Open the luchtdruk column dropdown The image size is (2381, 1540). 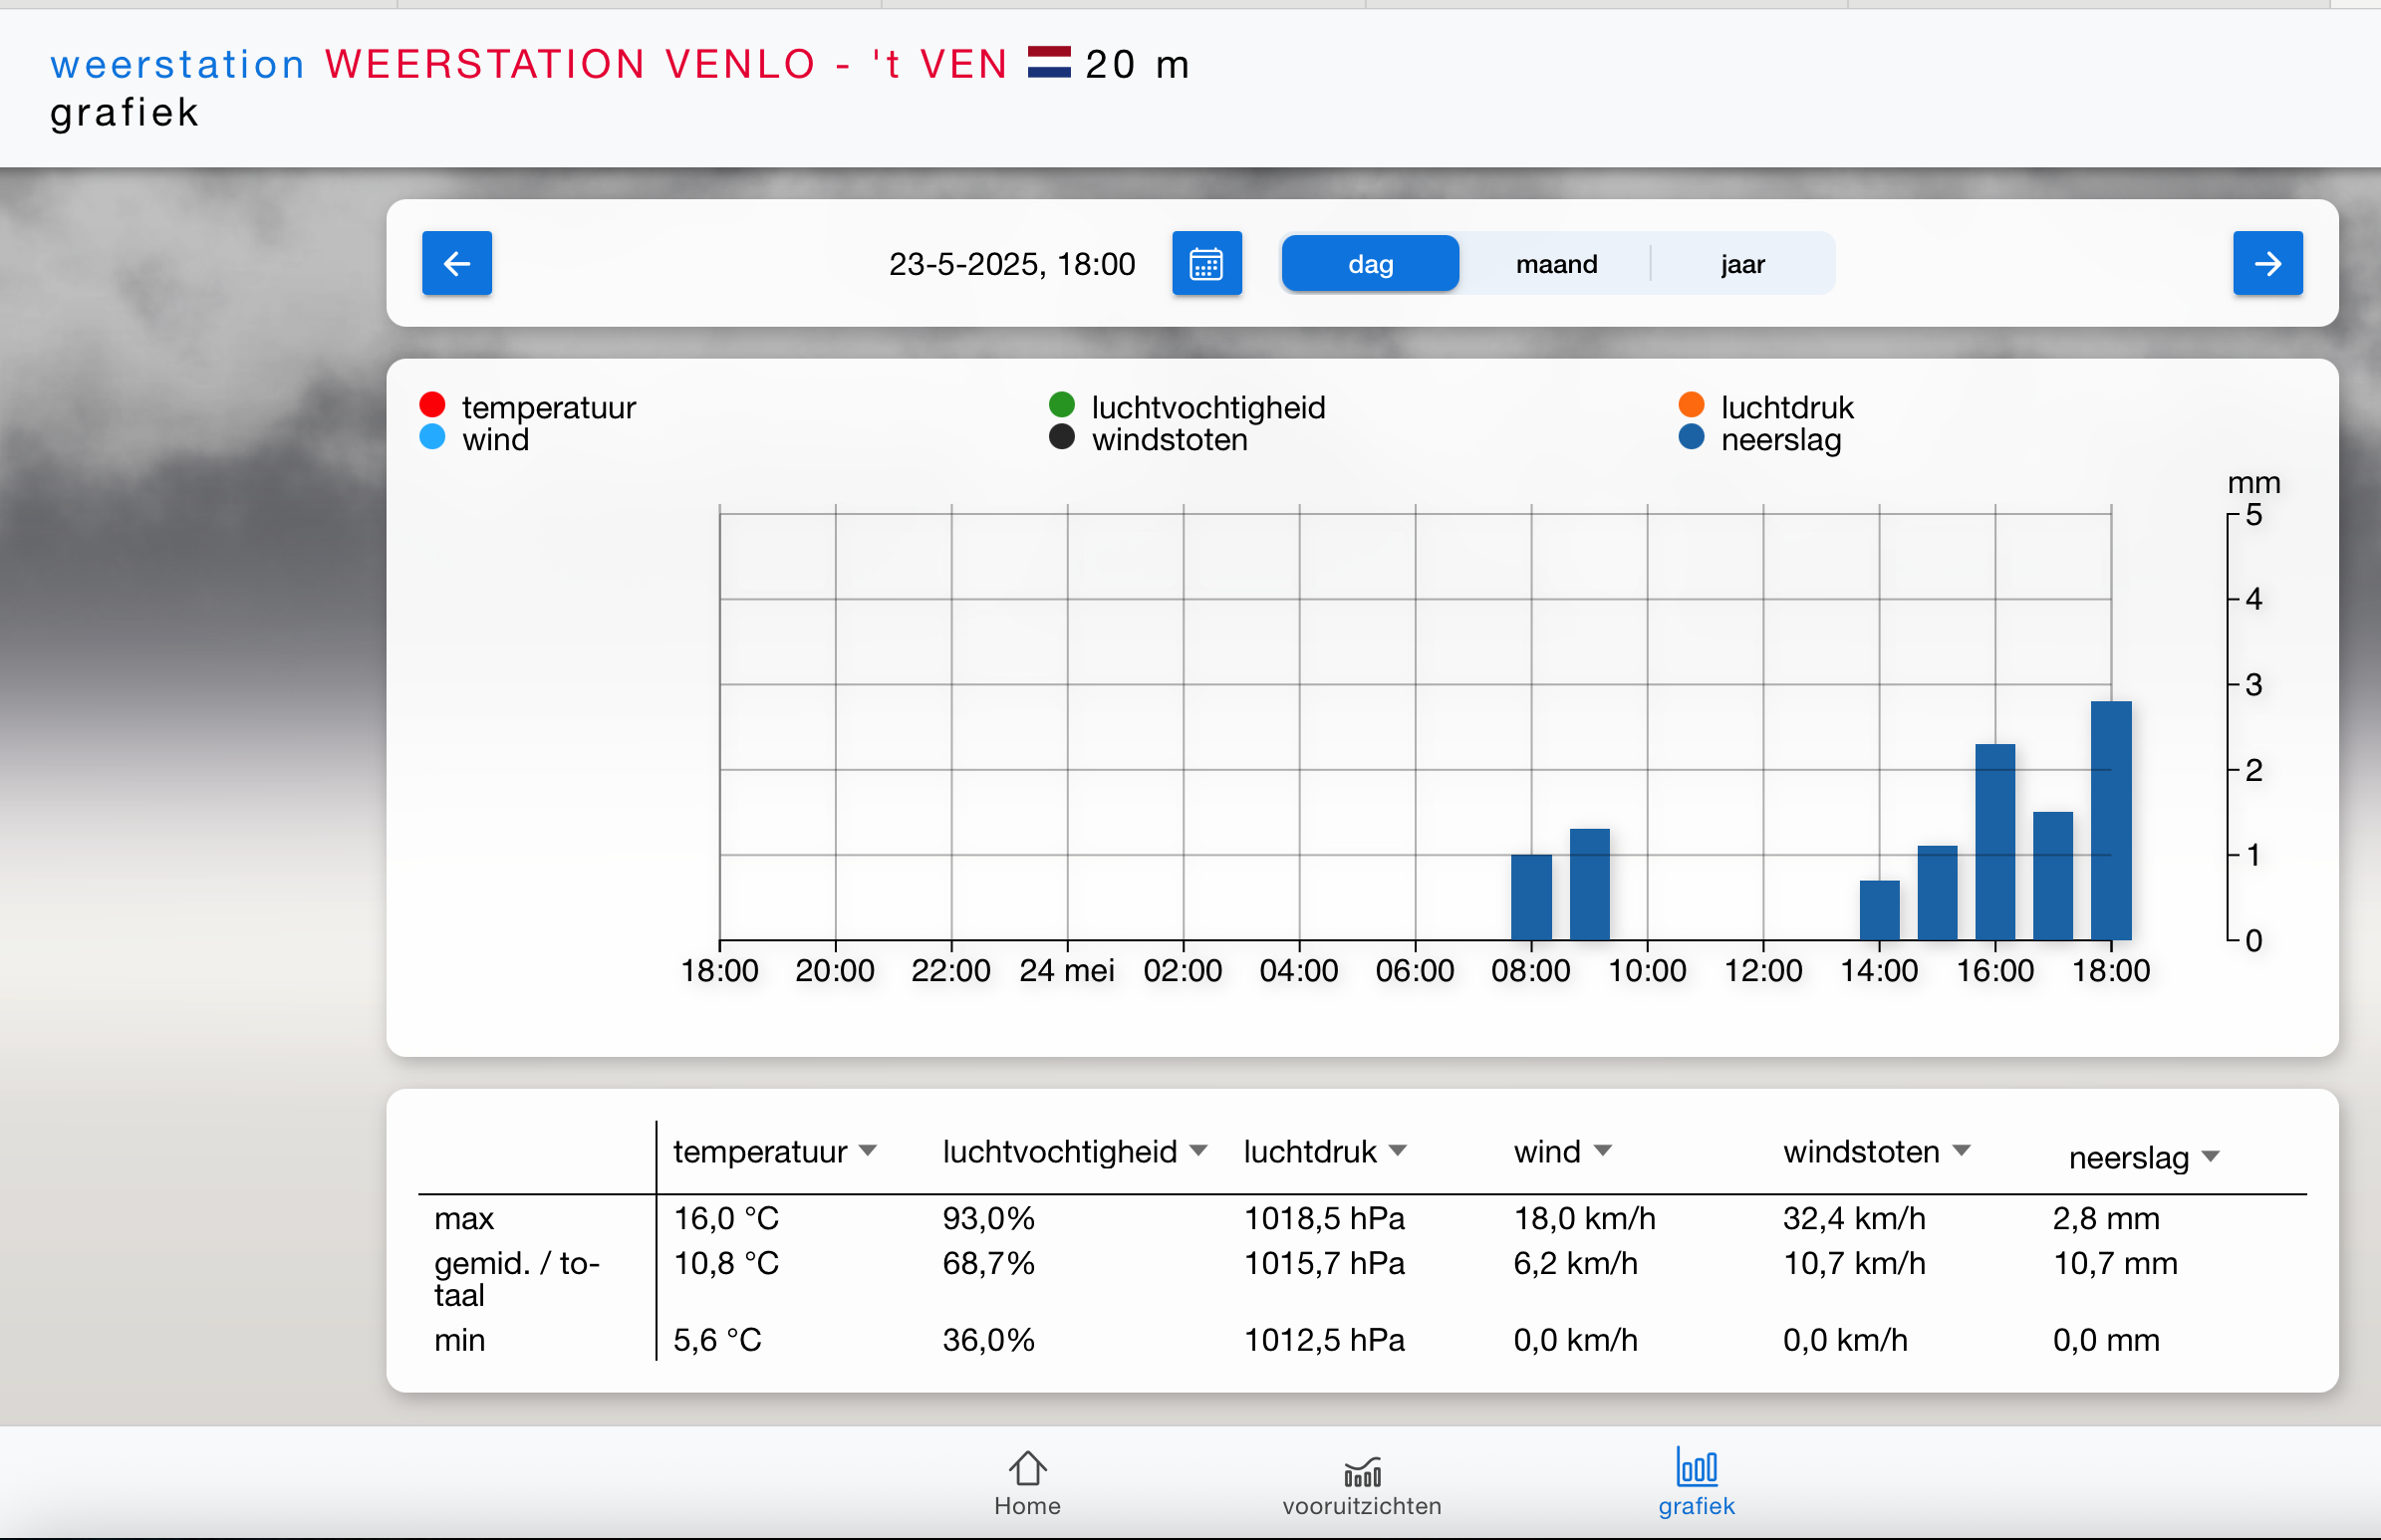pos(1398,1151)
